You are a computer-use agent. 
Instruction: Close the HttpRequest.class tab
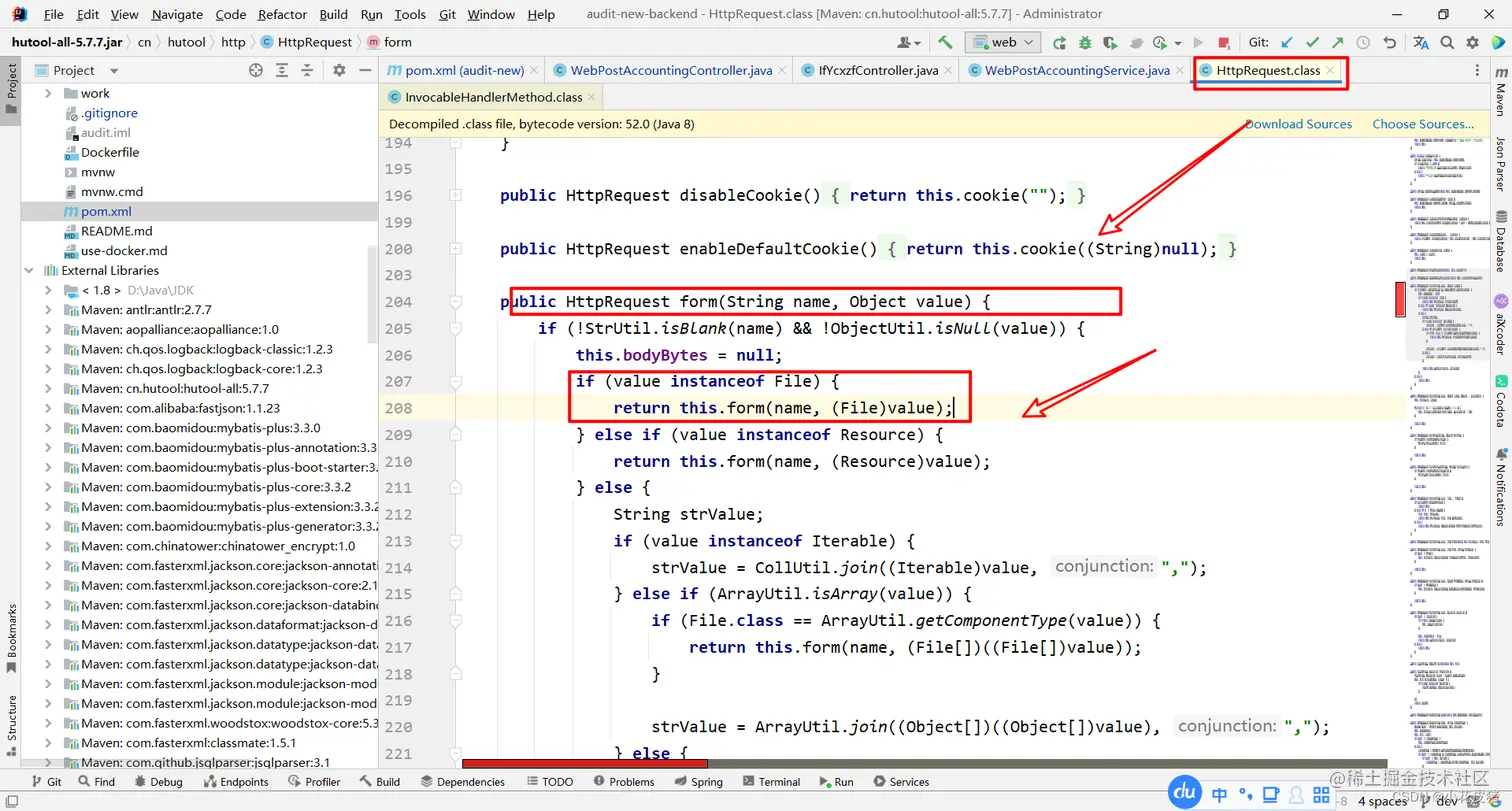1330,70
